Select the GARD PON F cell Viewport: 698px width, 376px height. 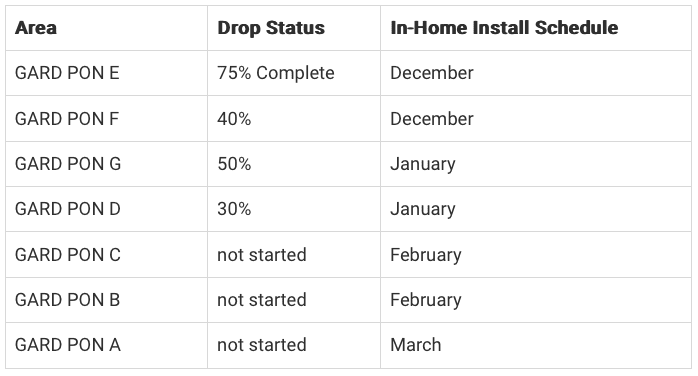coord(67,119)
